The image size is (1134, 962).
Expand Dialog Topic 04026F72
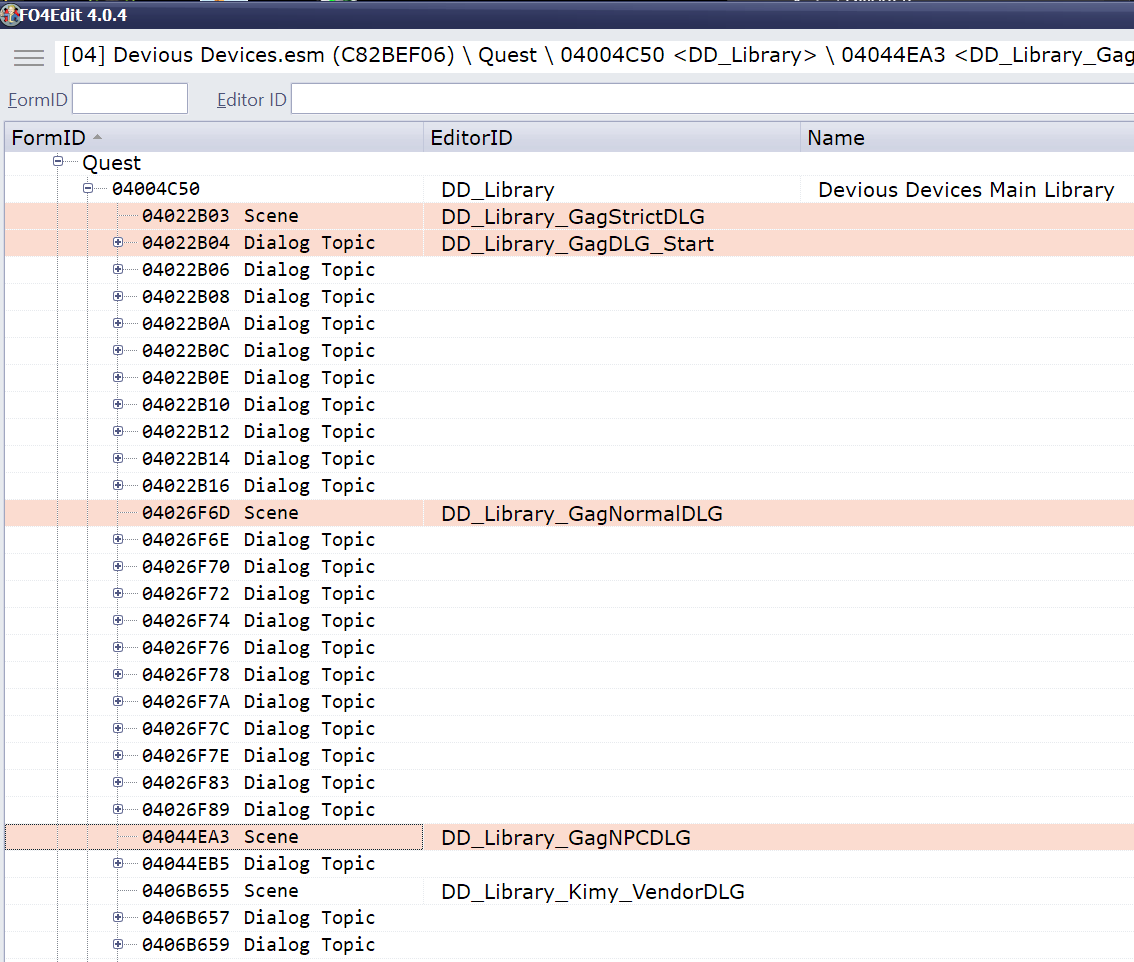118,593
